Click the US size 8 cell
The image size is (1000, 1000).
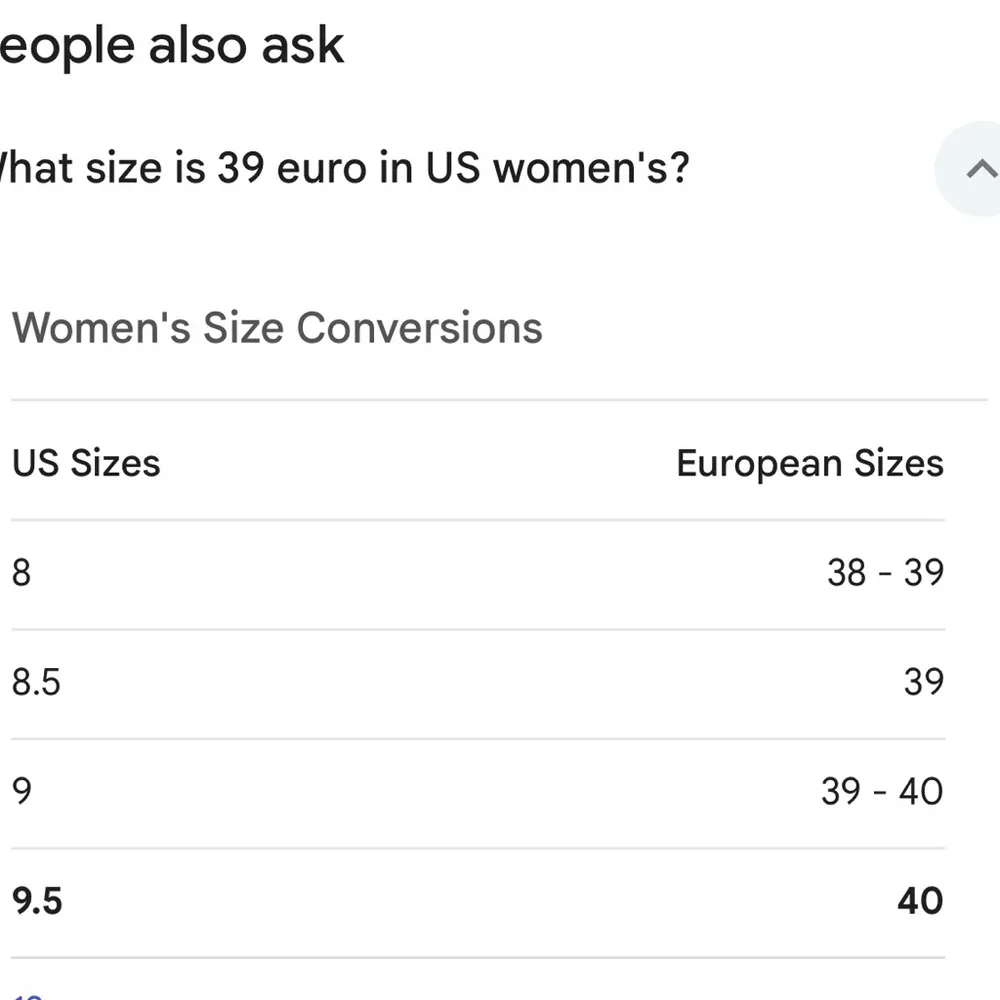(22, 573)
